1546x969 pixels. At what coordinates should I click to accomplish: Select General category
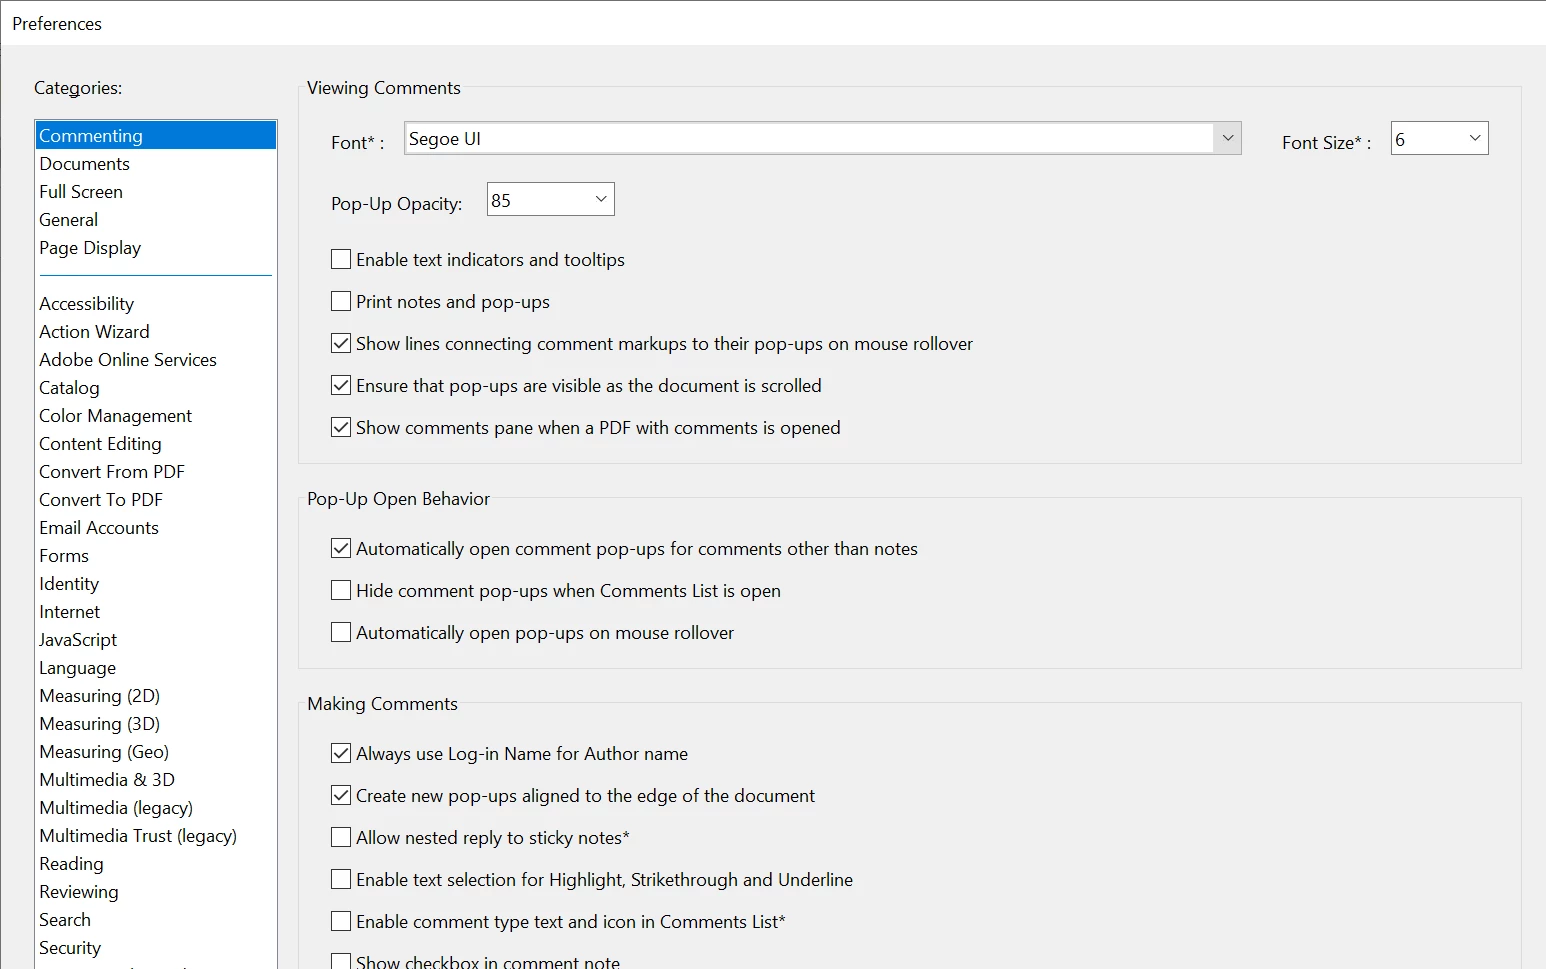click(x=156, y=220)
